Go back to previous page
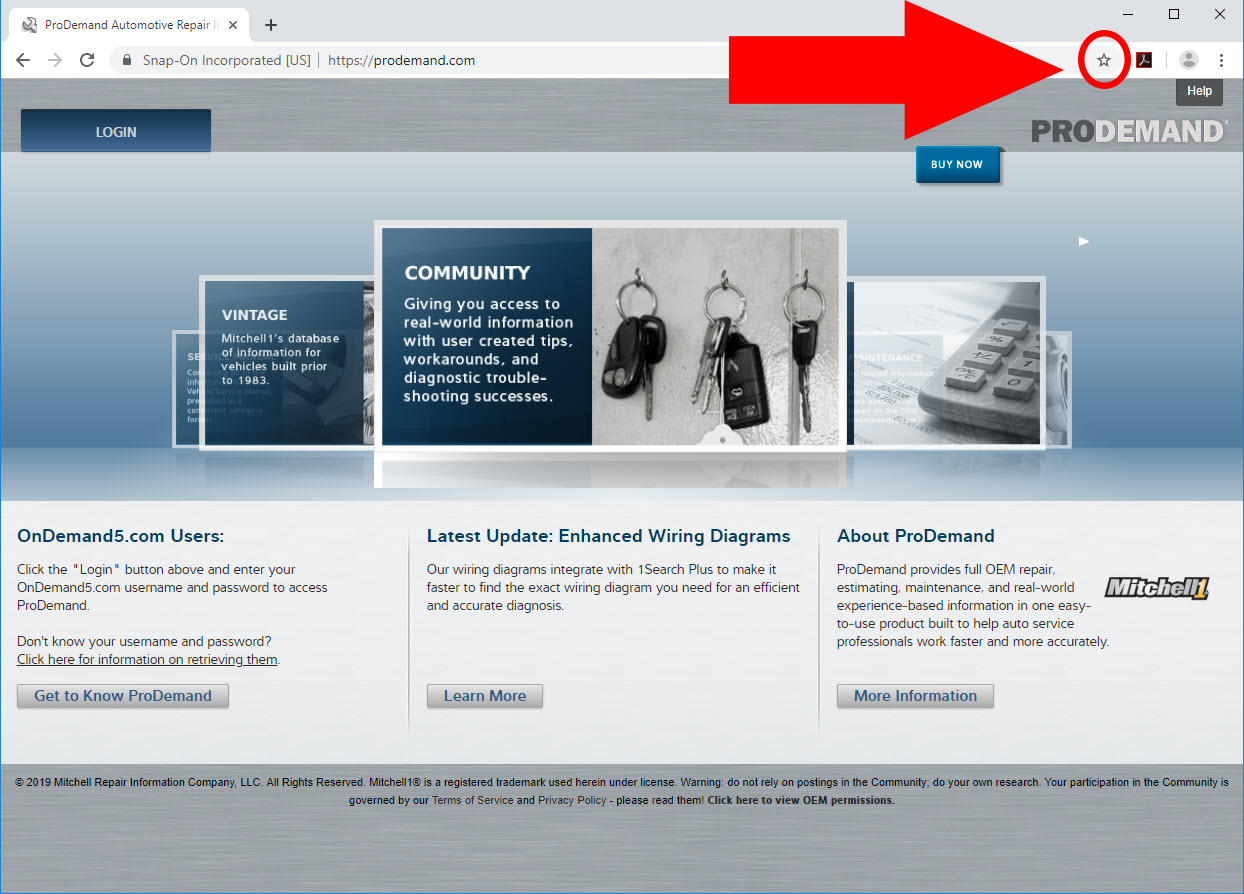The height and width of the screenshot is (894, 1244). (23, 60)
